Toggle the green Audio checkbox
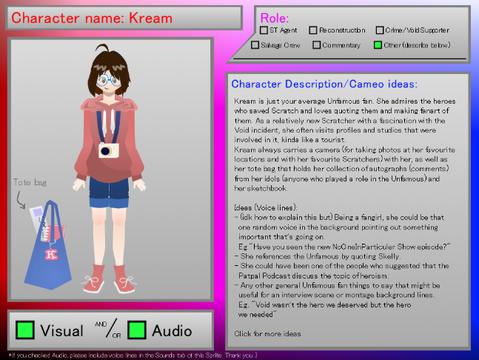The height and width of the screenshot is (360, 479). point(137,330)
